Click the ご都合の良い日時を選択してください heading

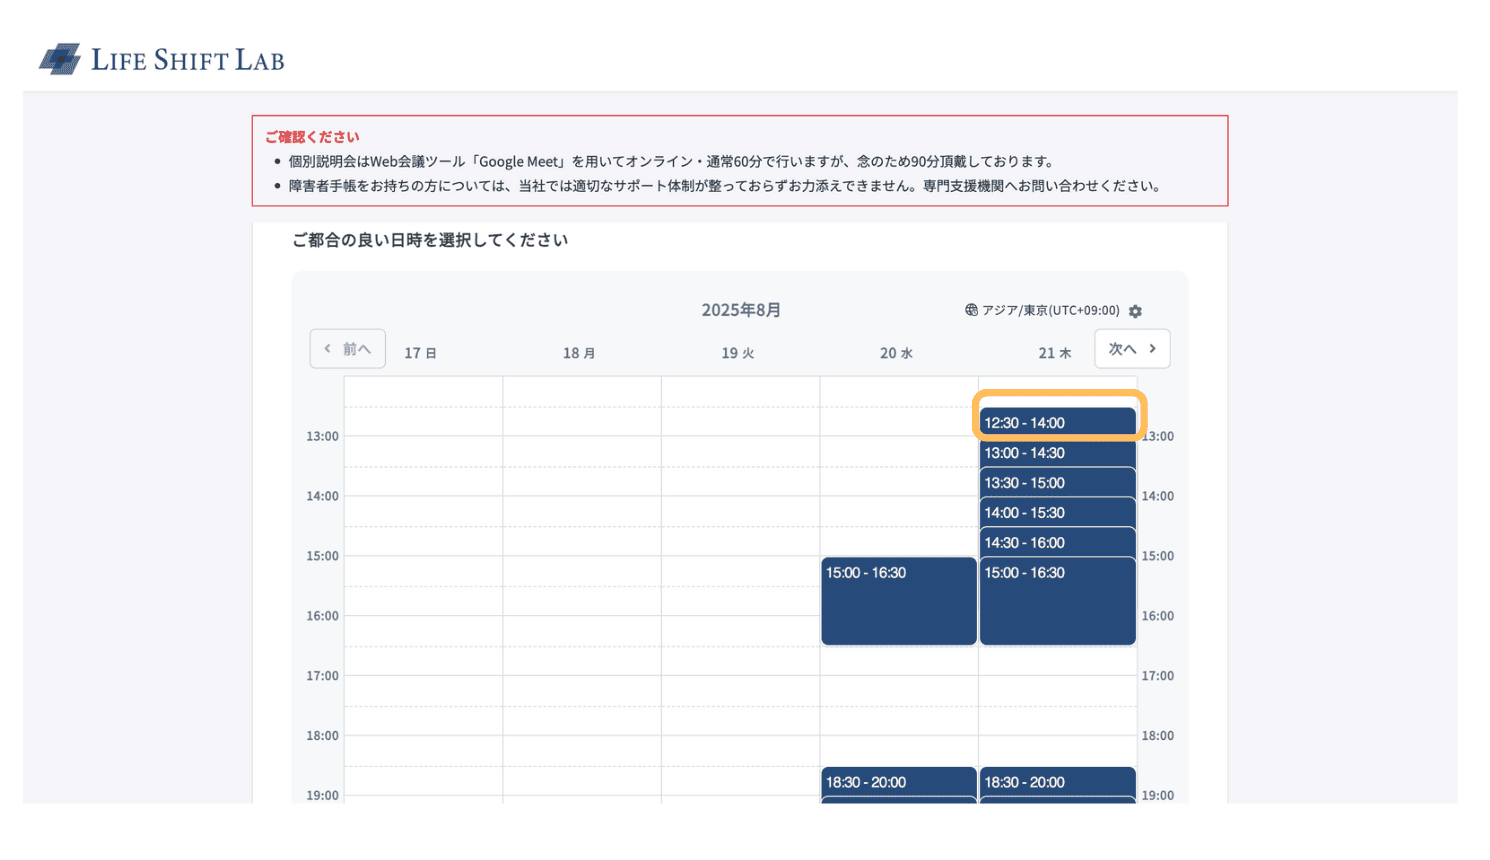[430, 240]
